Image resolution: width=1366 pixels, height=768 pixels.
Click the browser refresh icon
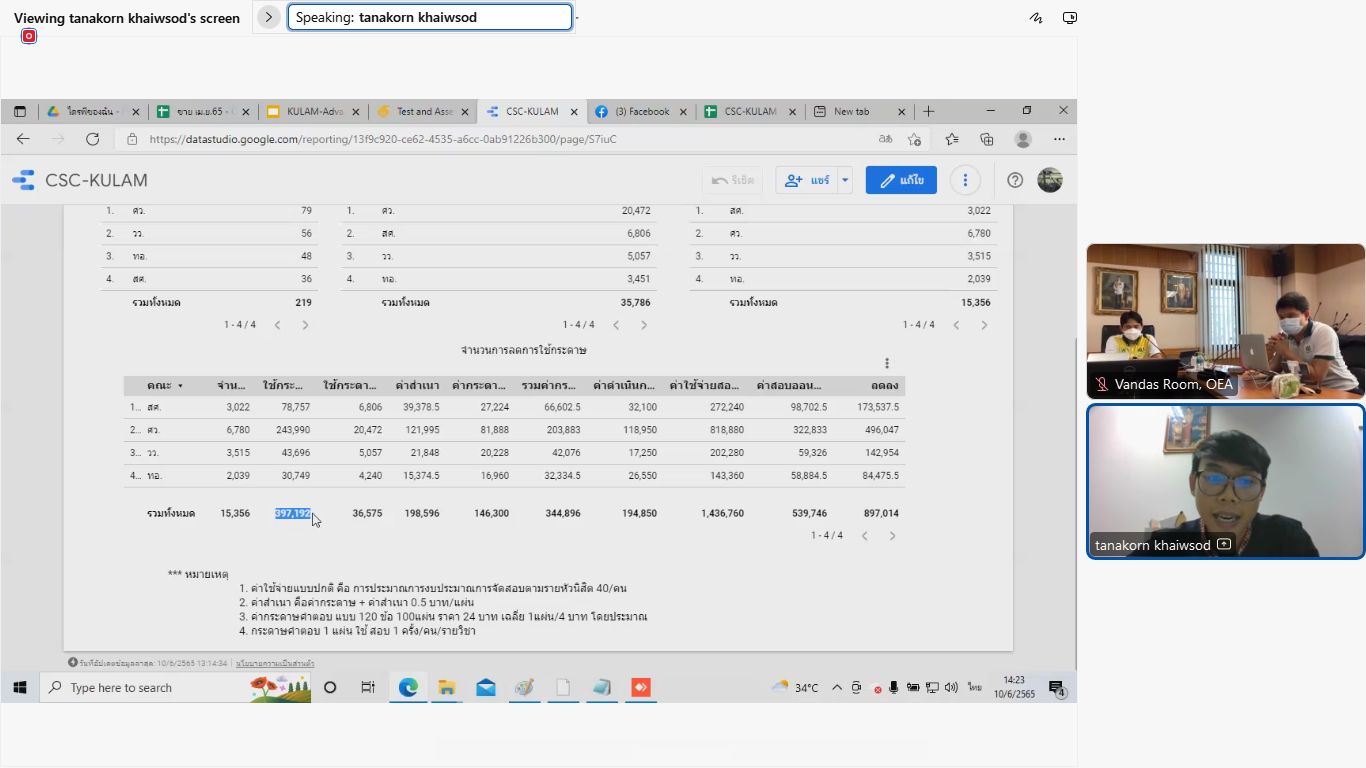point(92,139)
